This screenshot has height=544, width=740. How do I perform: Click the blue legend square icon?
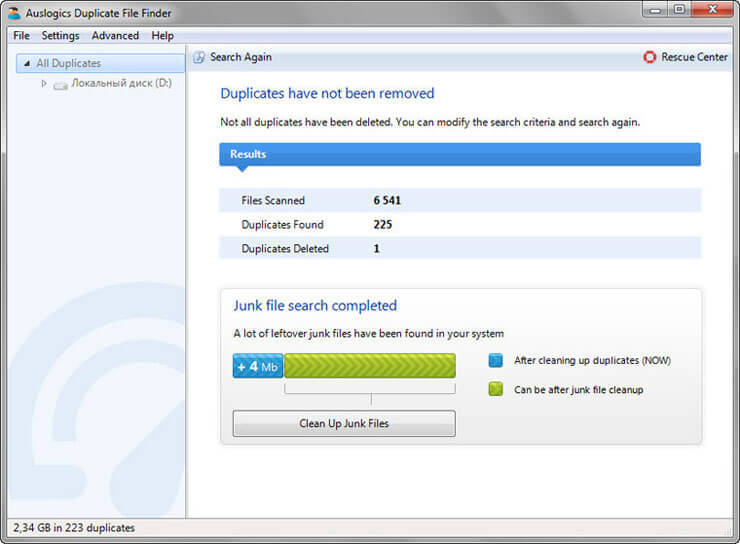tap(496, 361)
